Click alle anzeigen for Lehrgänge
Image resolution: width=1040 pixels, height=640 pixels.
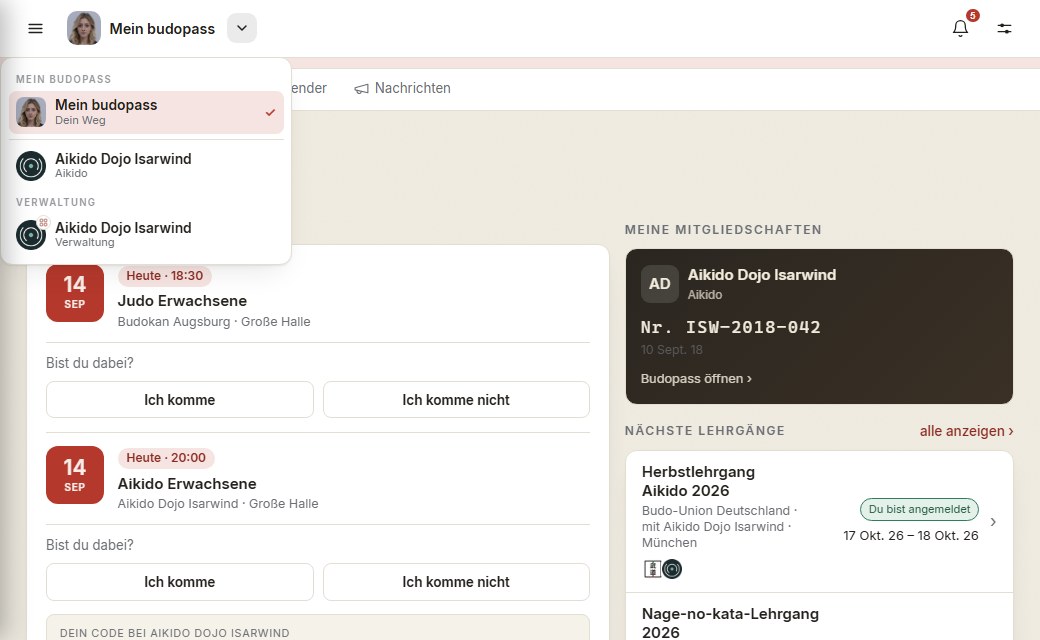click(x=966, y=431)
